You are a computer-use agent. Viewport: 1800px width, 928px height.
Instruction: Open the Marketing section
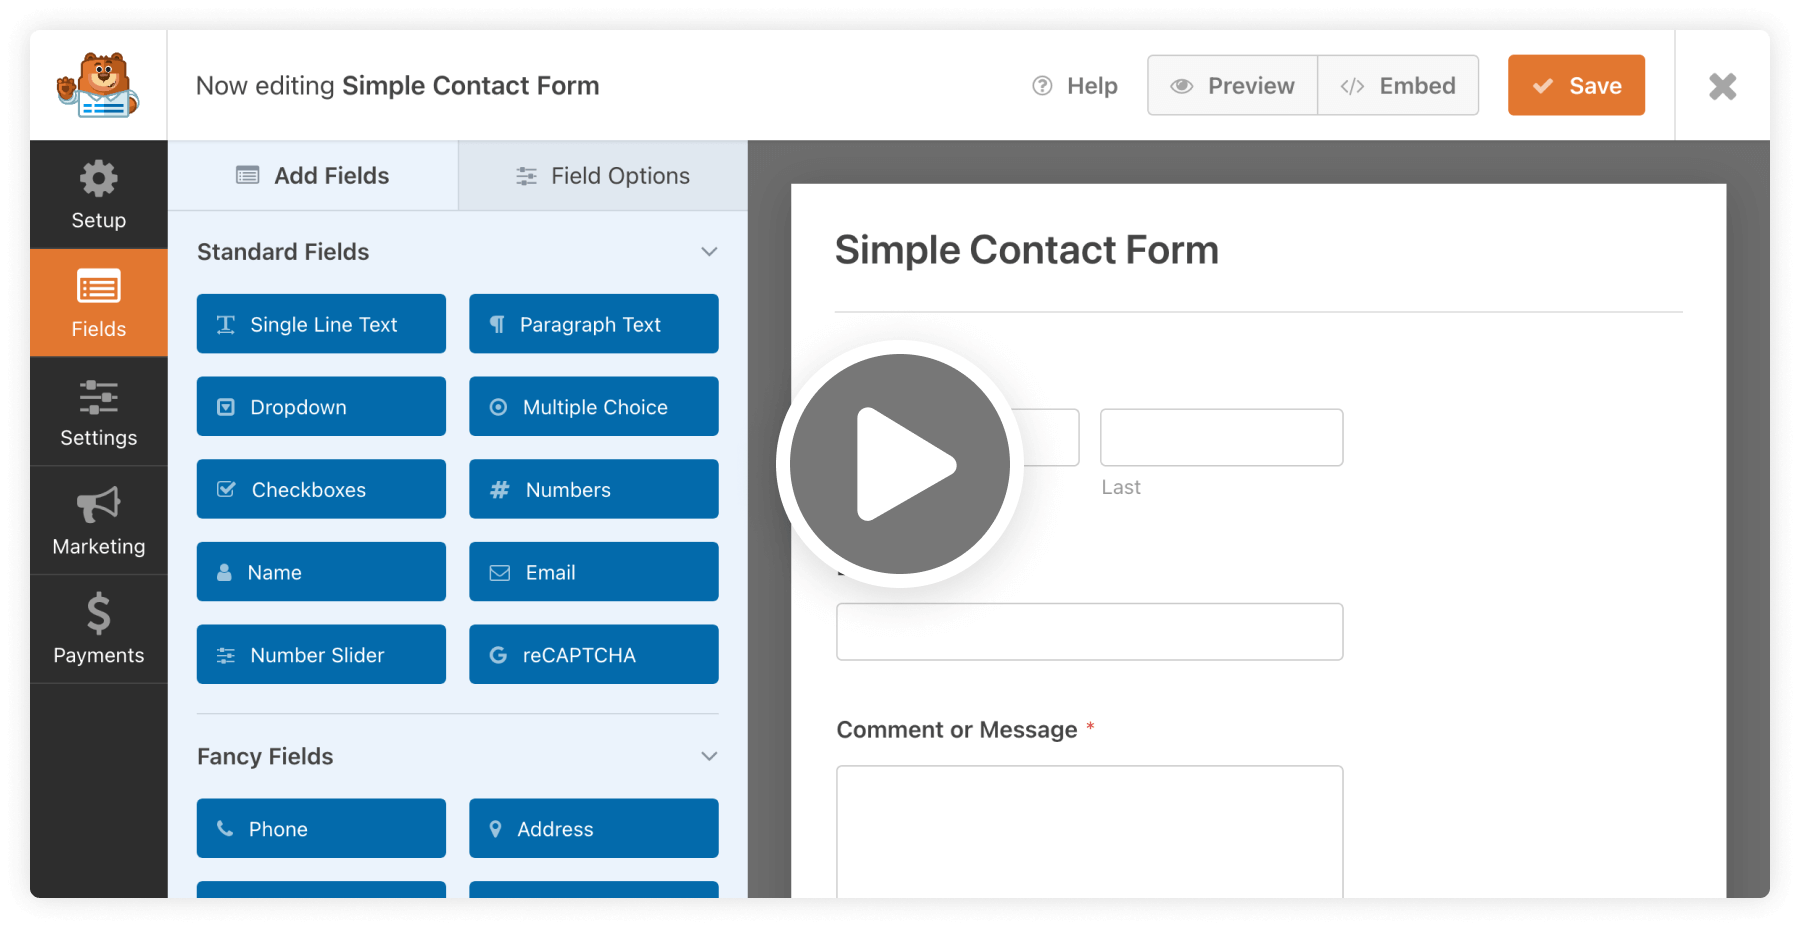98,520
